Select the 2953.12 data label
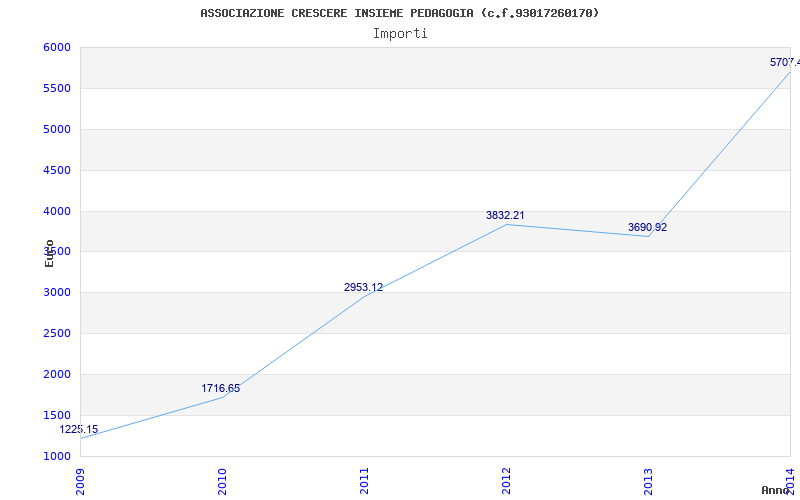The image size is (800, 500). (363, 287)
